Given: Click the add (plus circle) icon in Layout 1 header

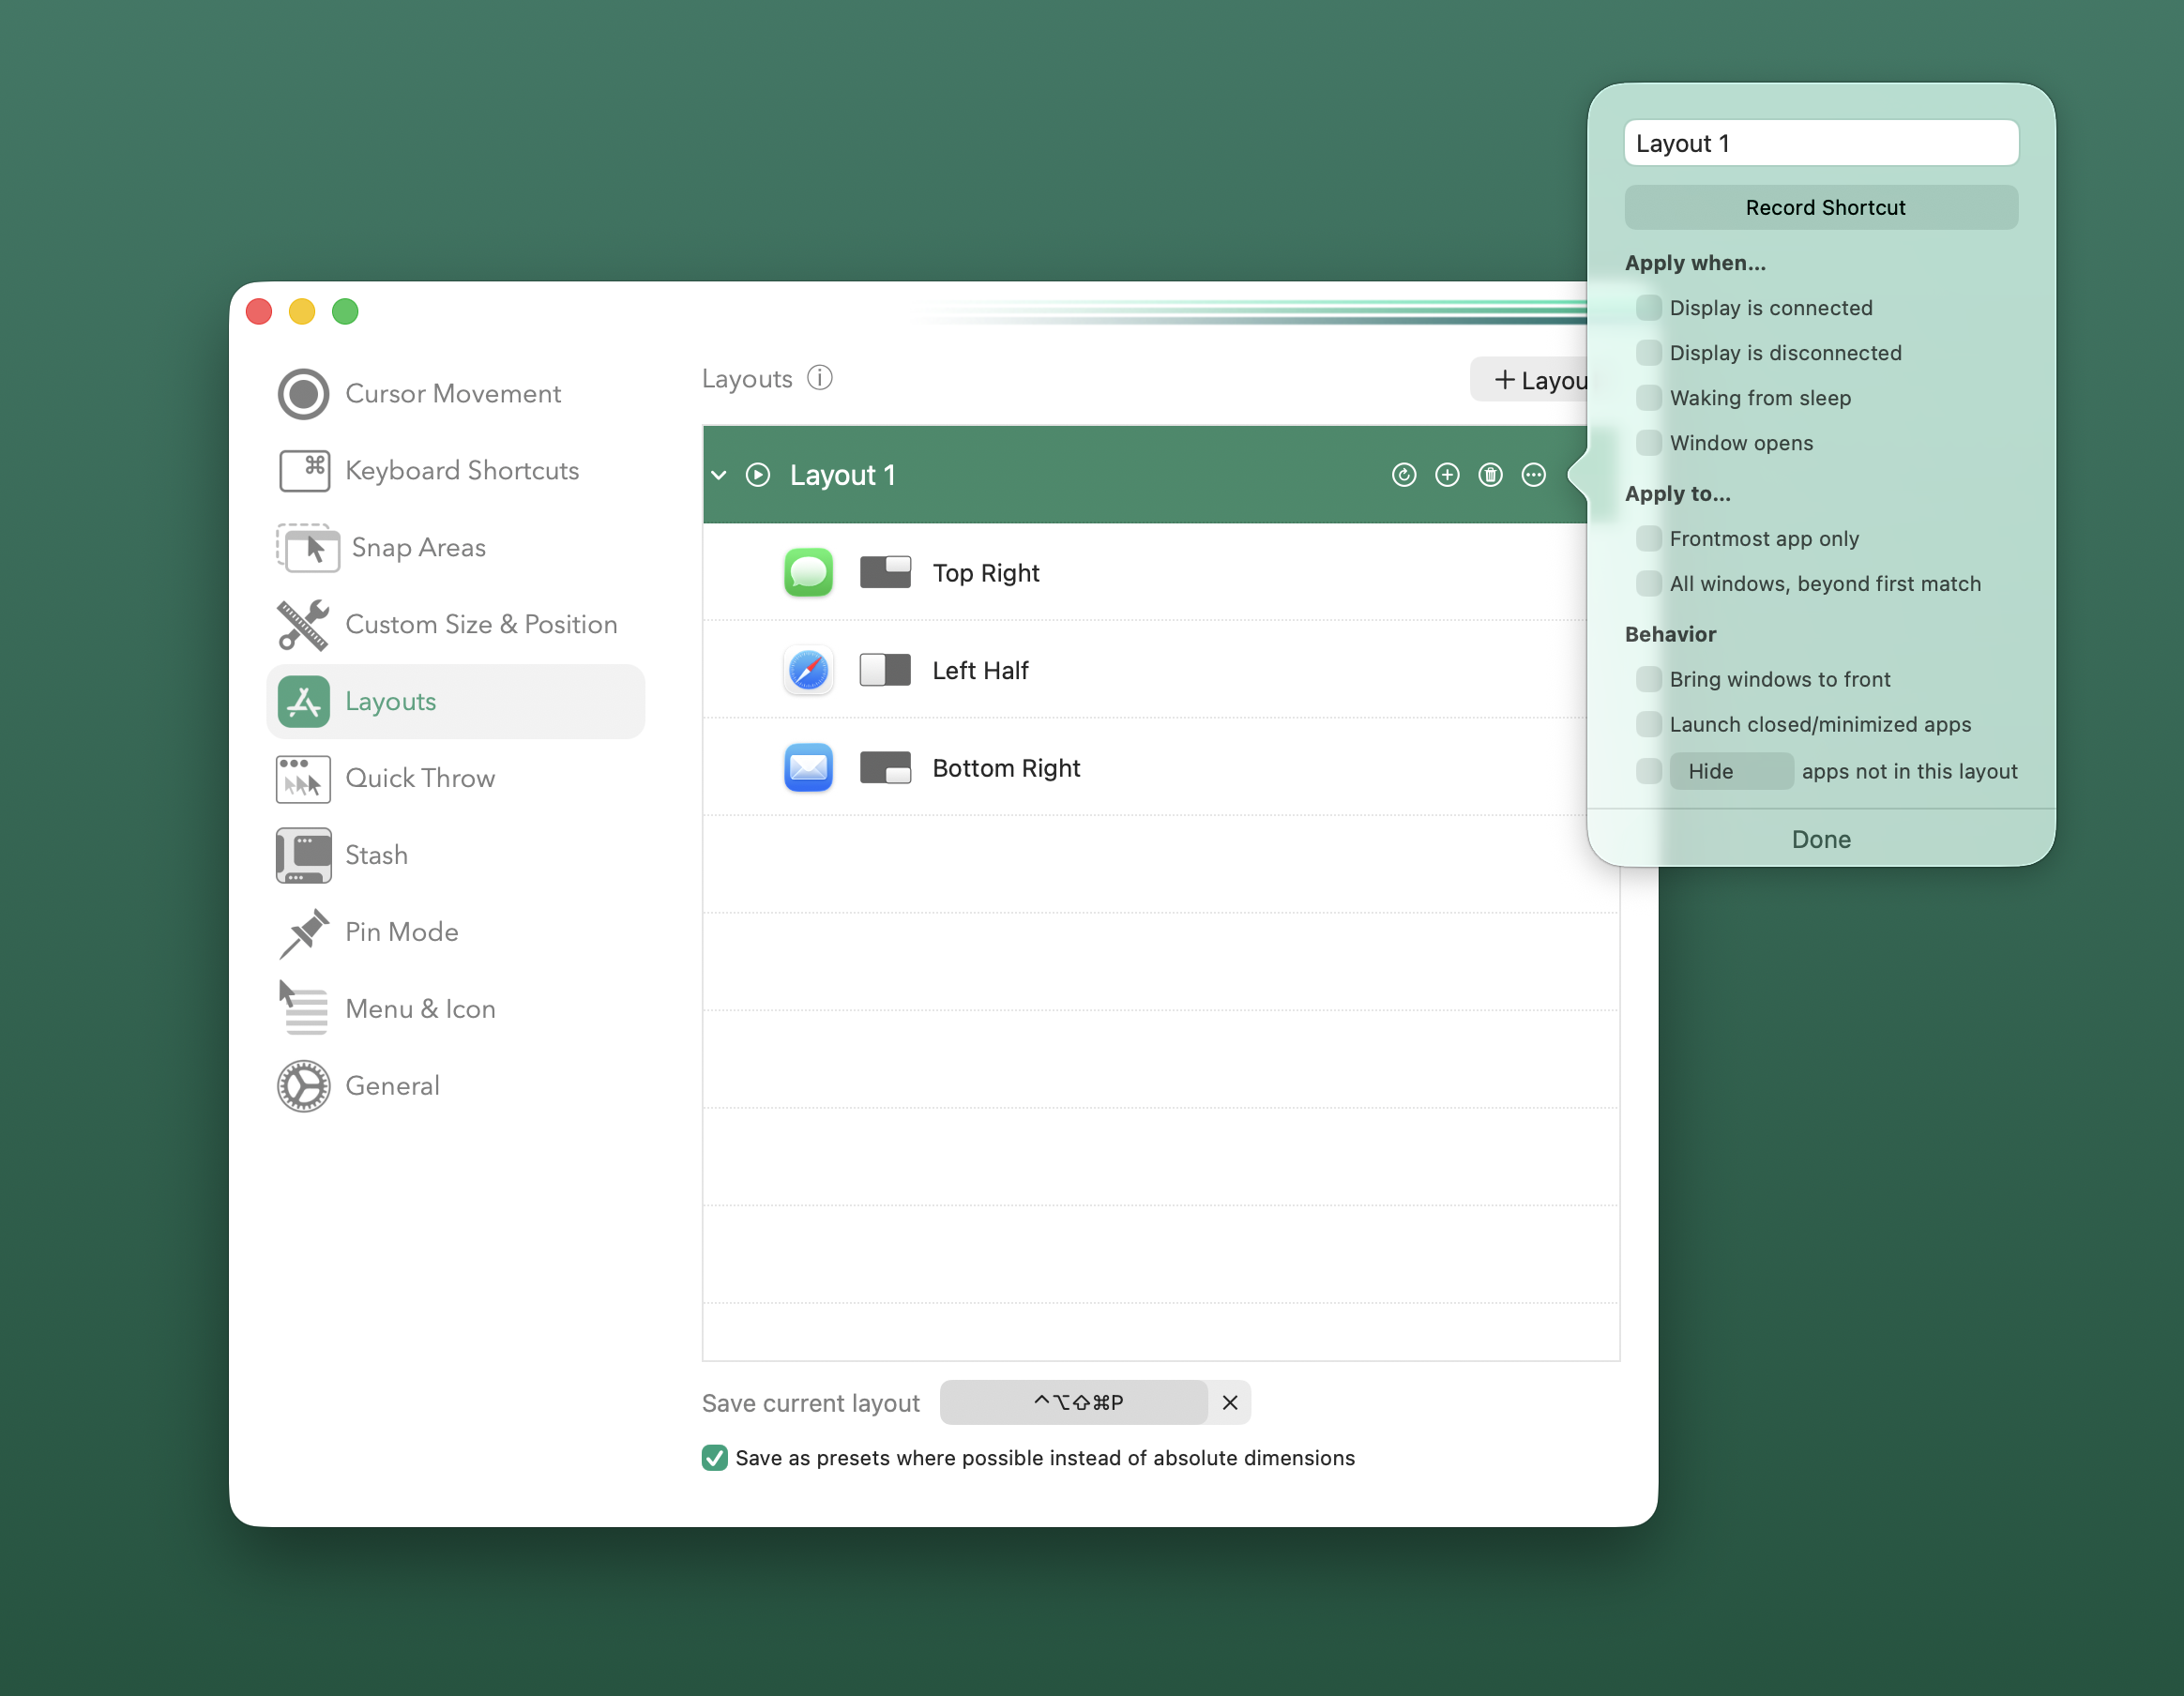Looking at the screenshot, I should coord(1447,475).
